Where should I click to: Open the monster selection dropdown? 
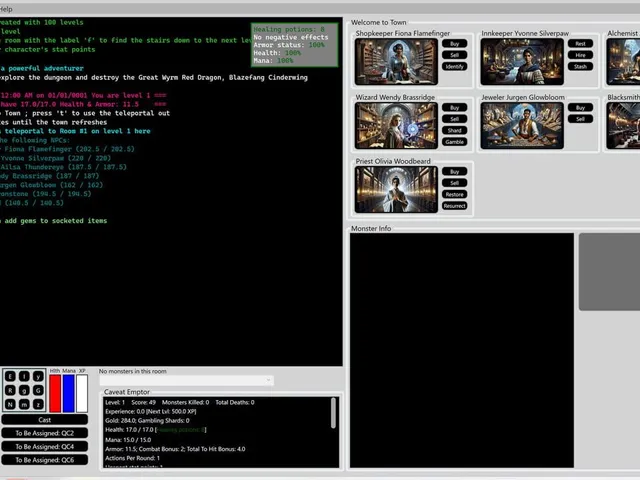186,380
